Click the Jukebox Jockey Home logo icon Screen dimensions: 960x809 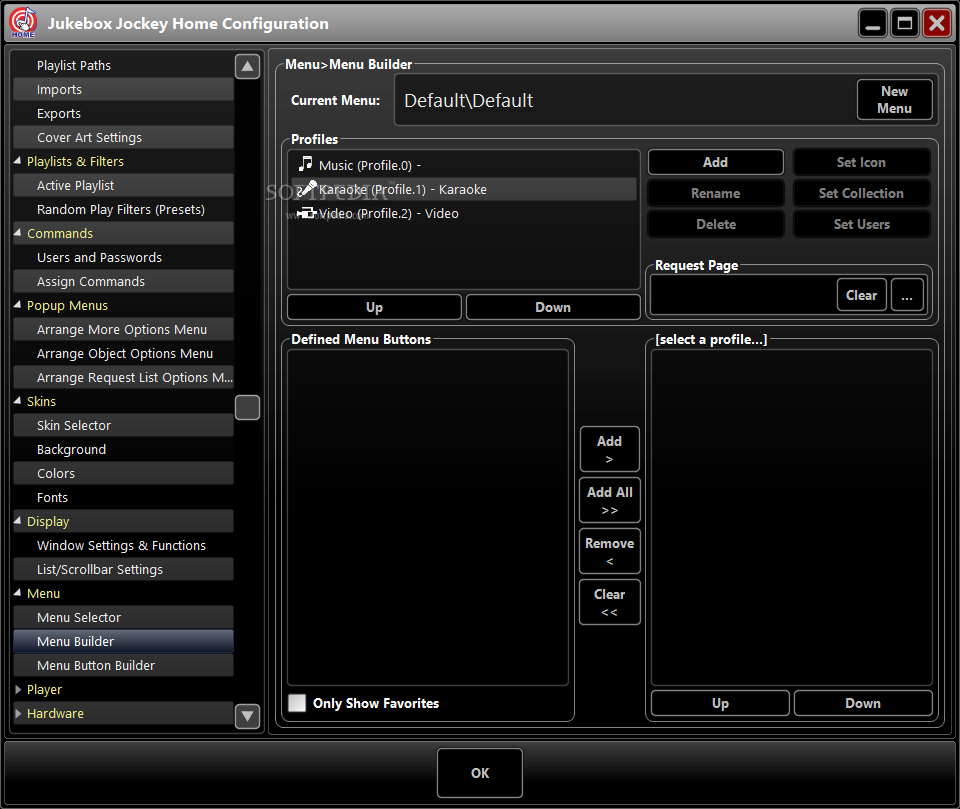coord(23,23)
